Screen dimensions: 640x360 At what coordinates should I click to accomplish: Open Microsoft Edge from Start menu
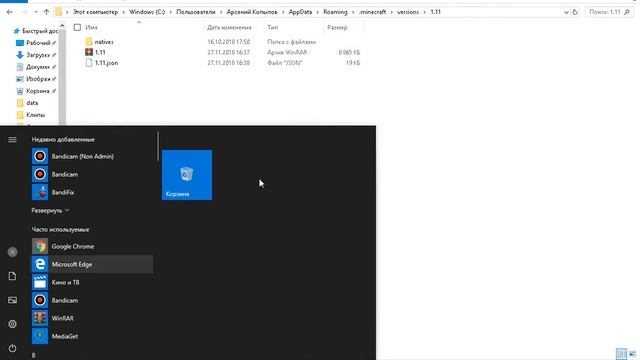pyautogui.click(x=93, y=264)
